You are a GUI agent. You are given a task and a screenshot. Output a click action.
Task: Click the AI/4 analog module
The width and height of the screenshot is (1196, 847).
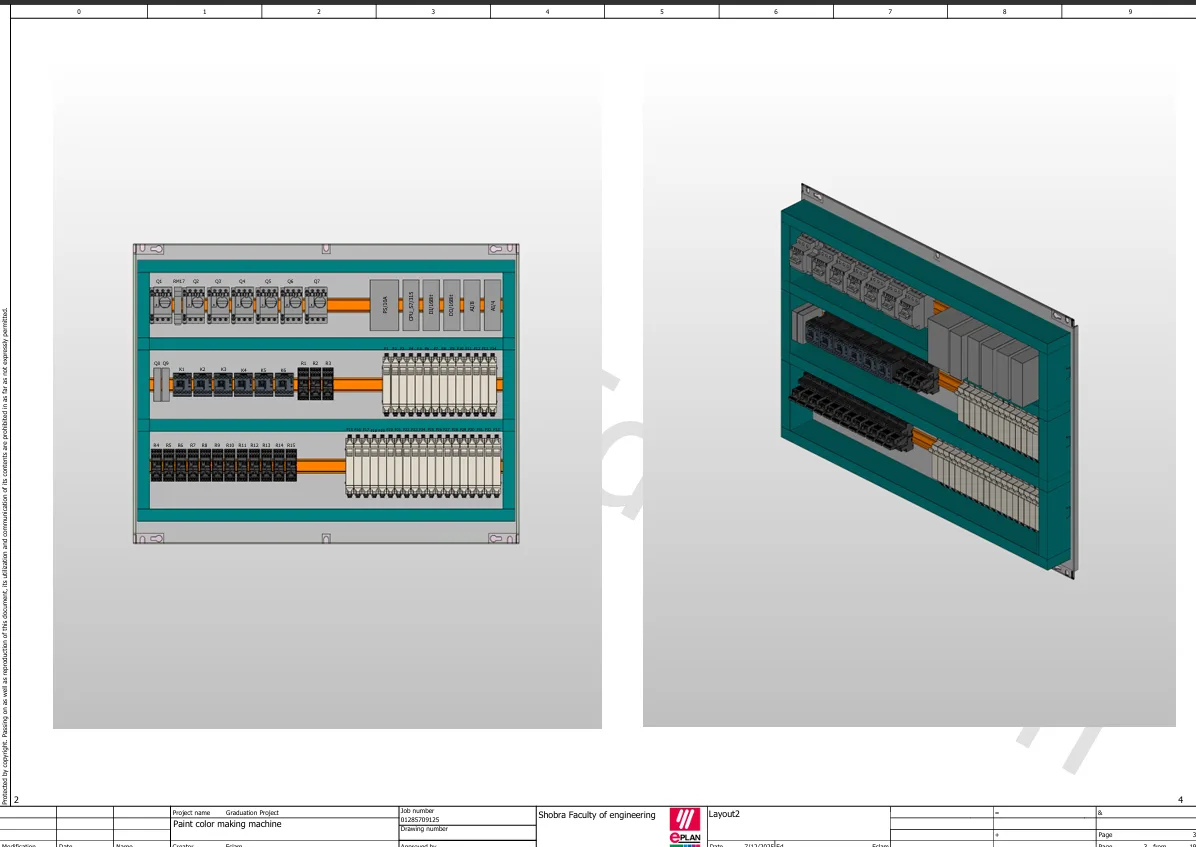click(493, 305)
